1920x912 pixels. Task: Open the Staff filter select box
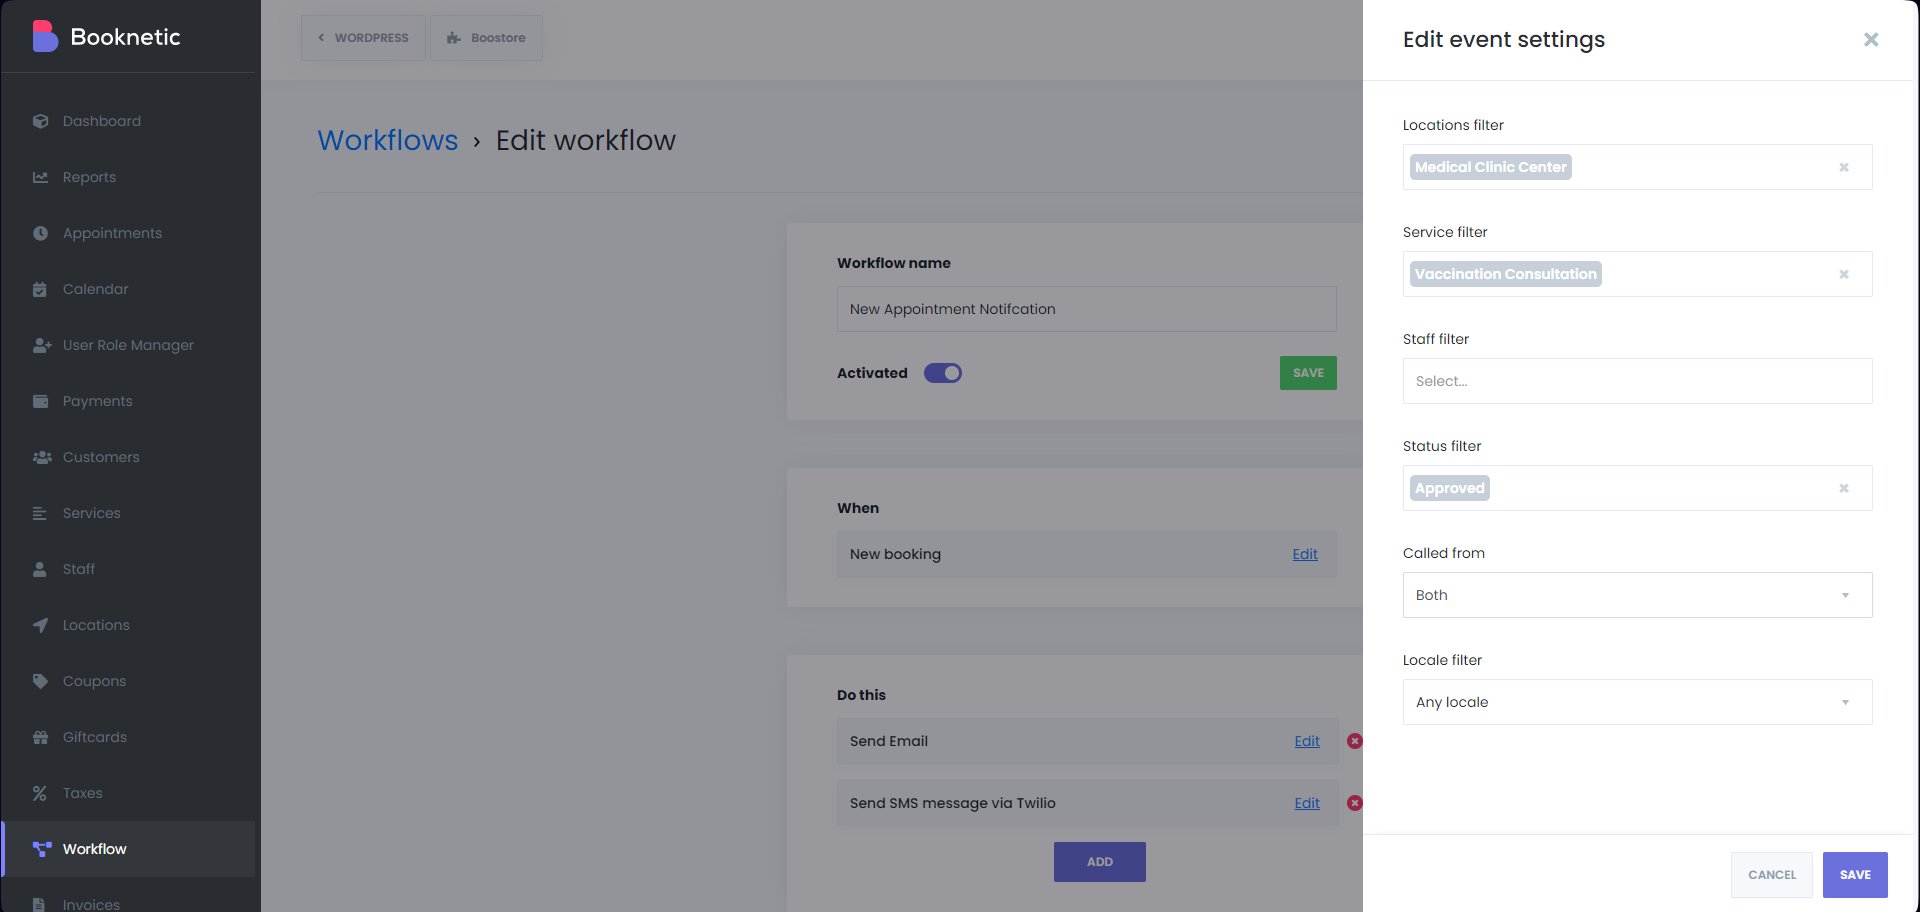point(1637,381)
